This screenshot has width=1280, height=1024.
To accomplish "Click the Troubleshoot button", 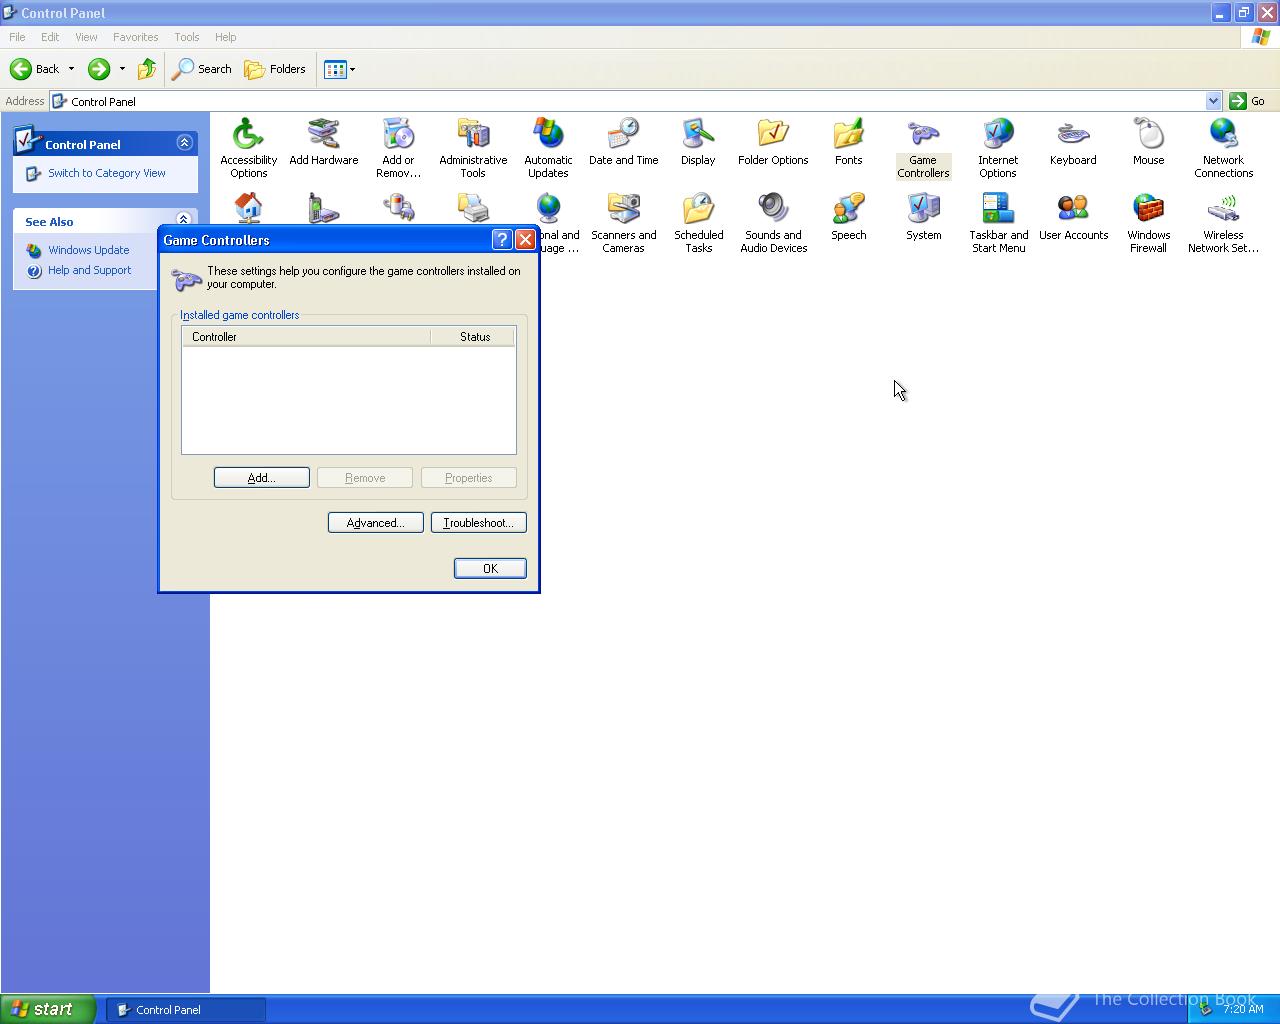I will [x=478, y=523].
